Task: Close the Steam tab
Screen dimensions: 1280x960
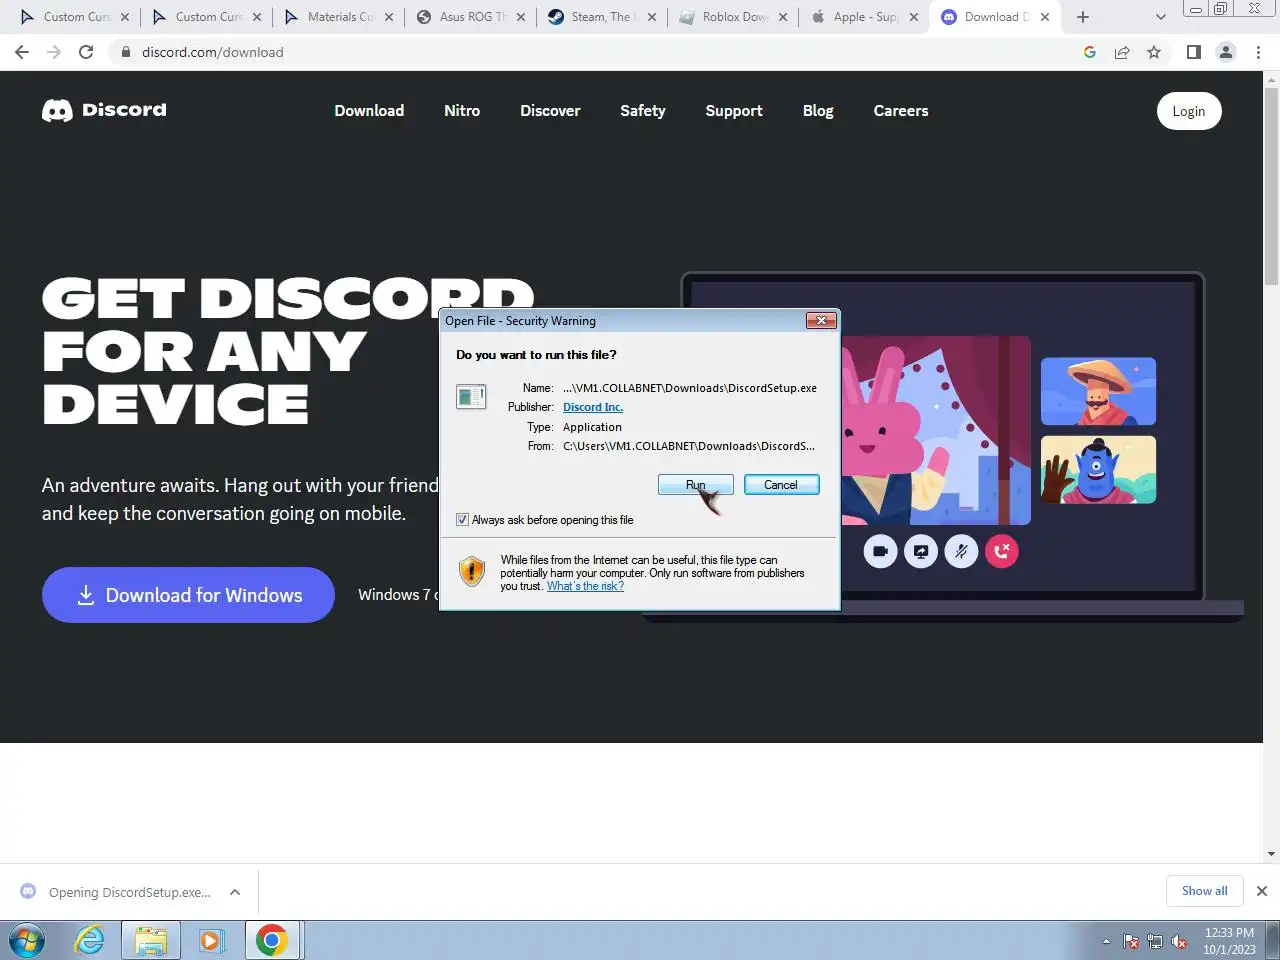Action: click(653, 17)
